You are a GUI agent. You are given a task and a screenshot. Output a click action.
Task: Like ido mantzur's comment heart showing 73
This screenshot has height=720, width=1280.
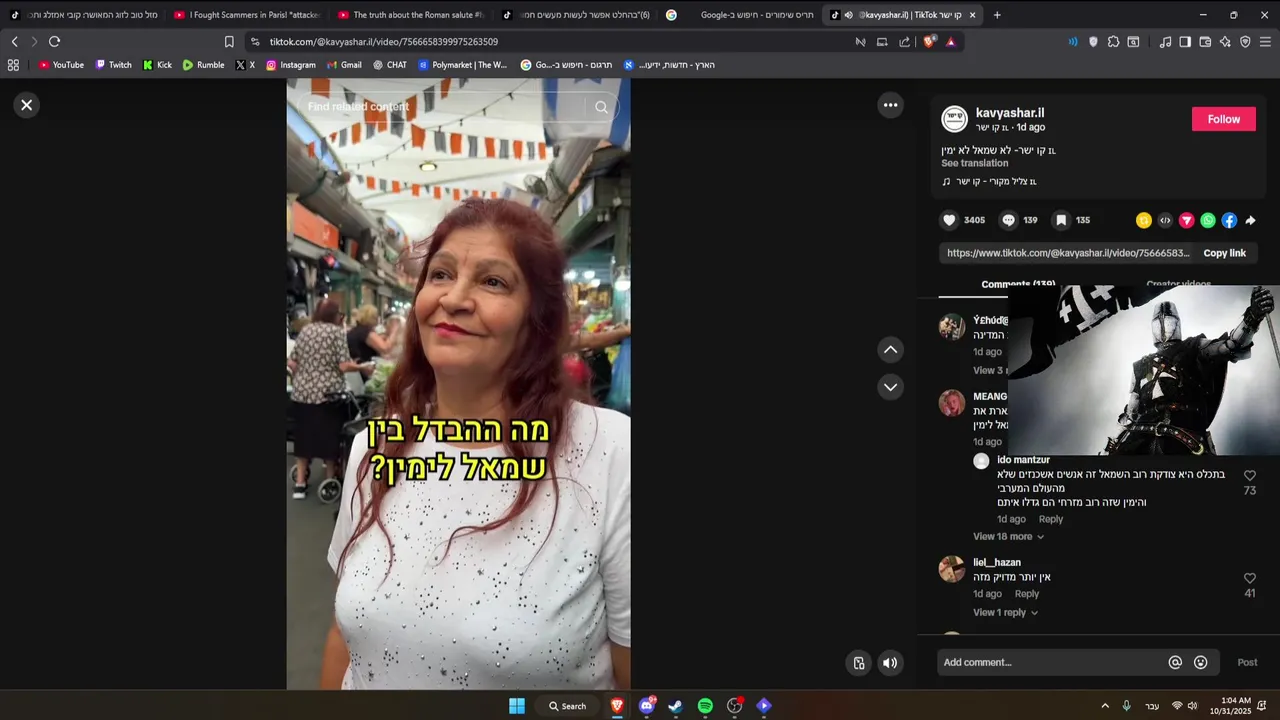(1249, 476)
